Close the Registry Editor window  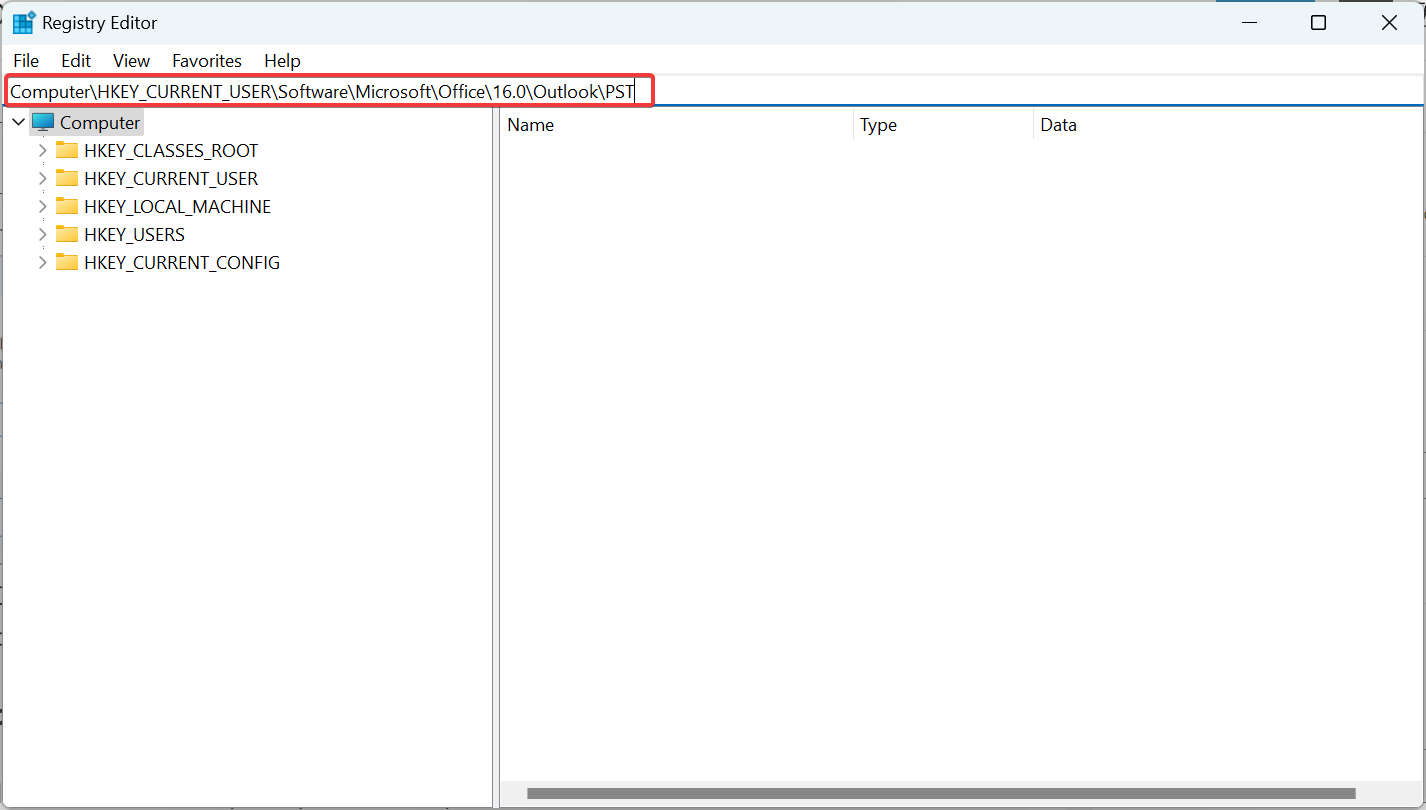pyautogui.click(x=1389, y=23)
